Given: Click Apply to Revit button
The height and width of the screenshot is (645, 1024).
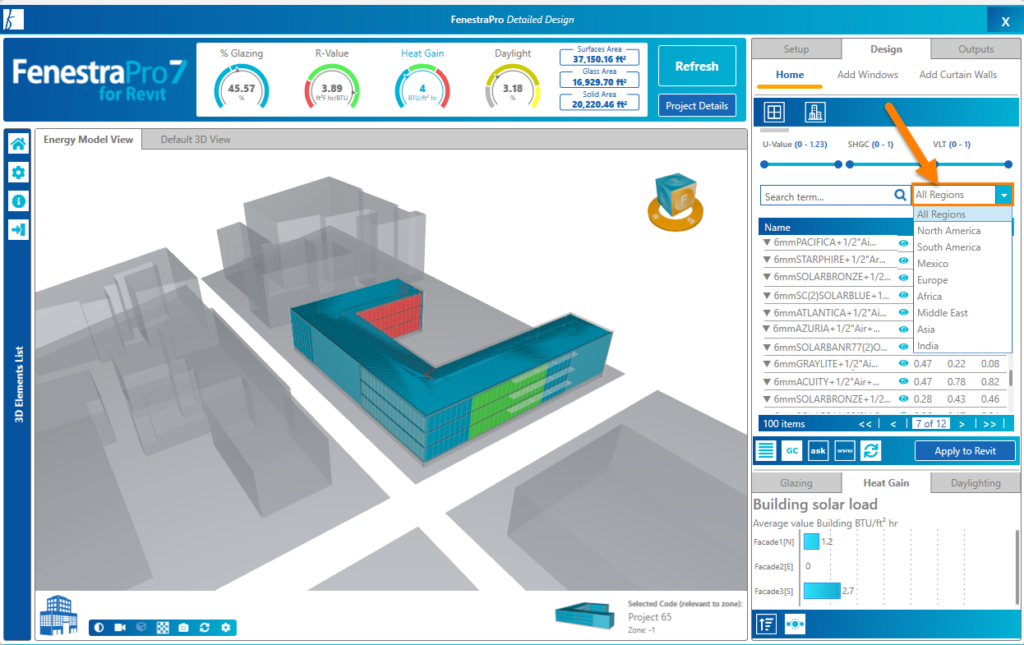Looking at the screenshot, I should coord(965,450).
